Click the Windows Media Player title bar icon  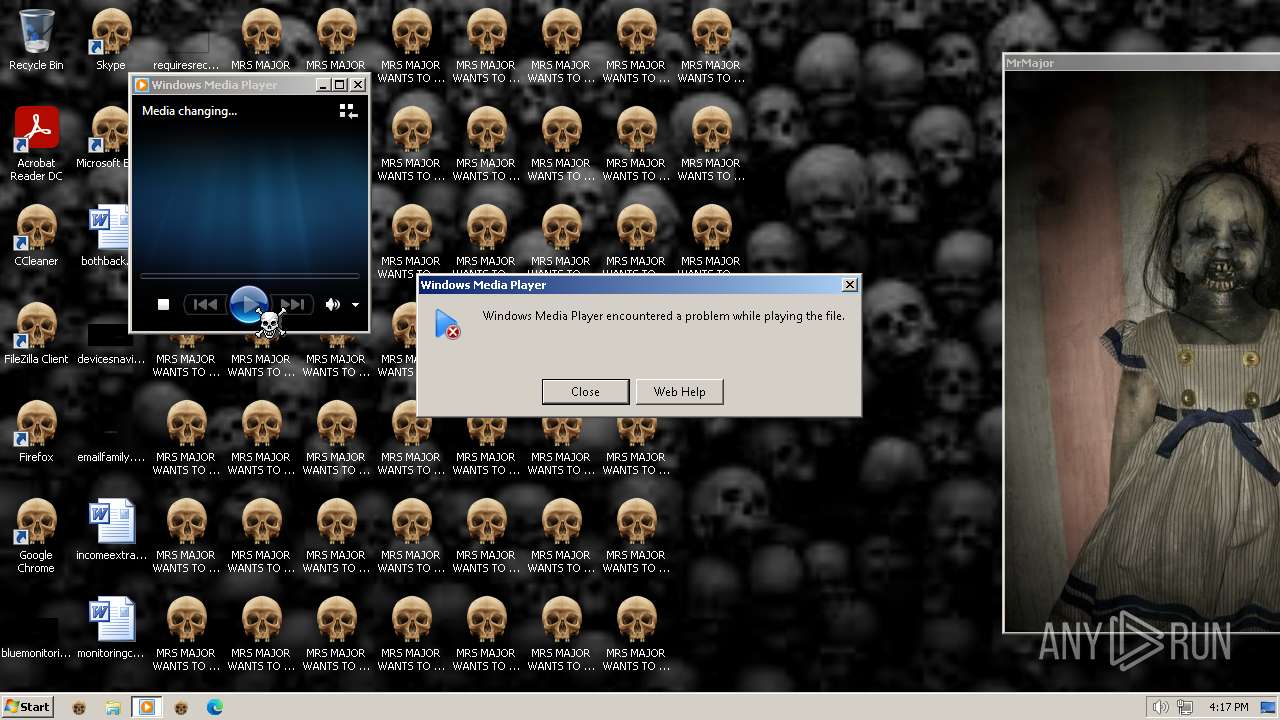tap(141, 85)
